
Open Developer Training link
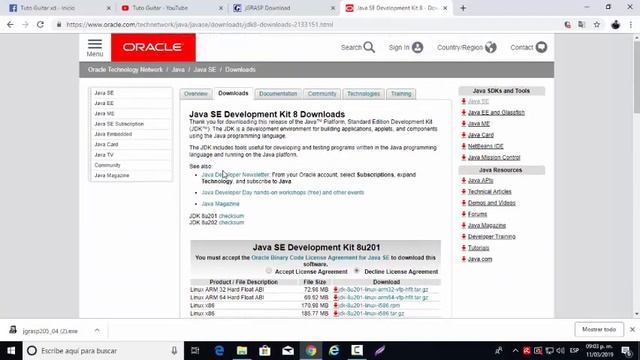(x=491, y=236)
